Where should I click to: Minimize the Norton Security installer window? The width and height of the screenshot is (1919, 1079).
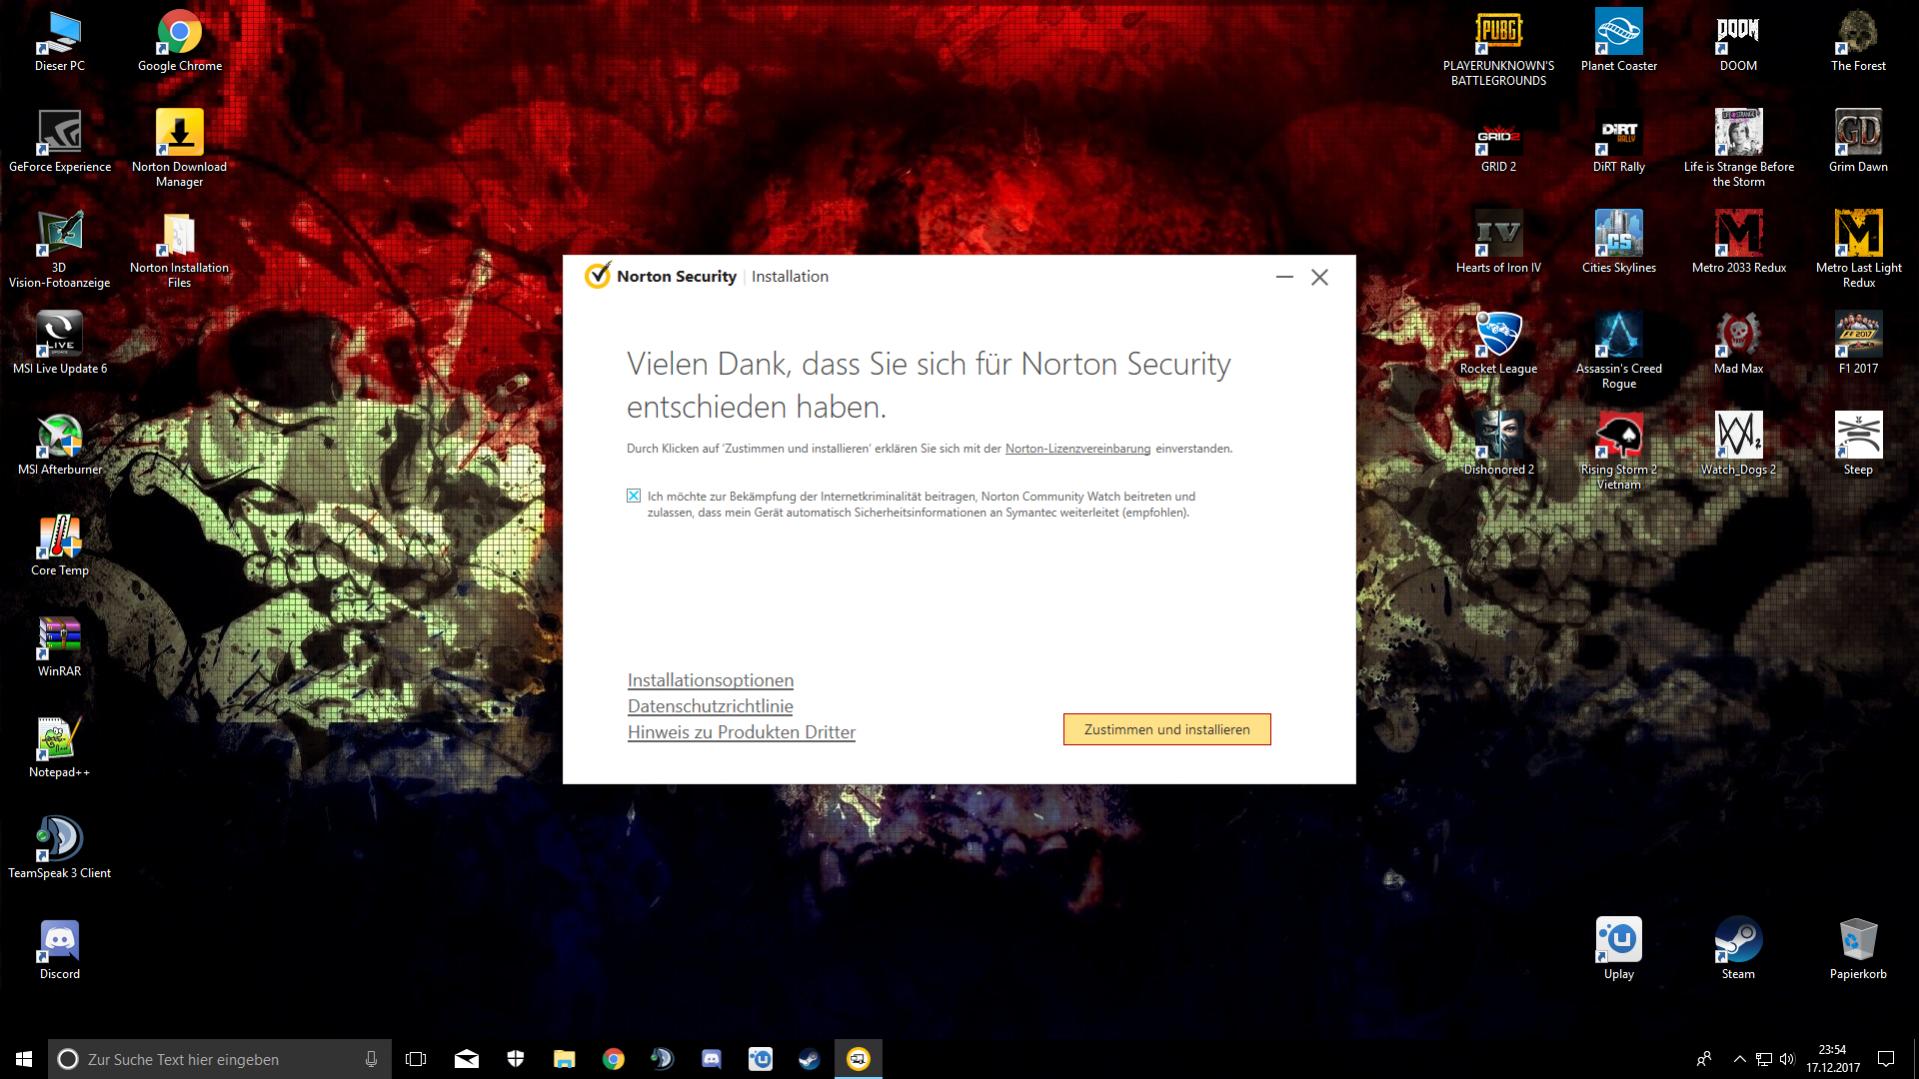coord(1285,277)
